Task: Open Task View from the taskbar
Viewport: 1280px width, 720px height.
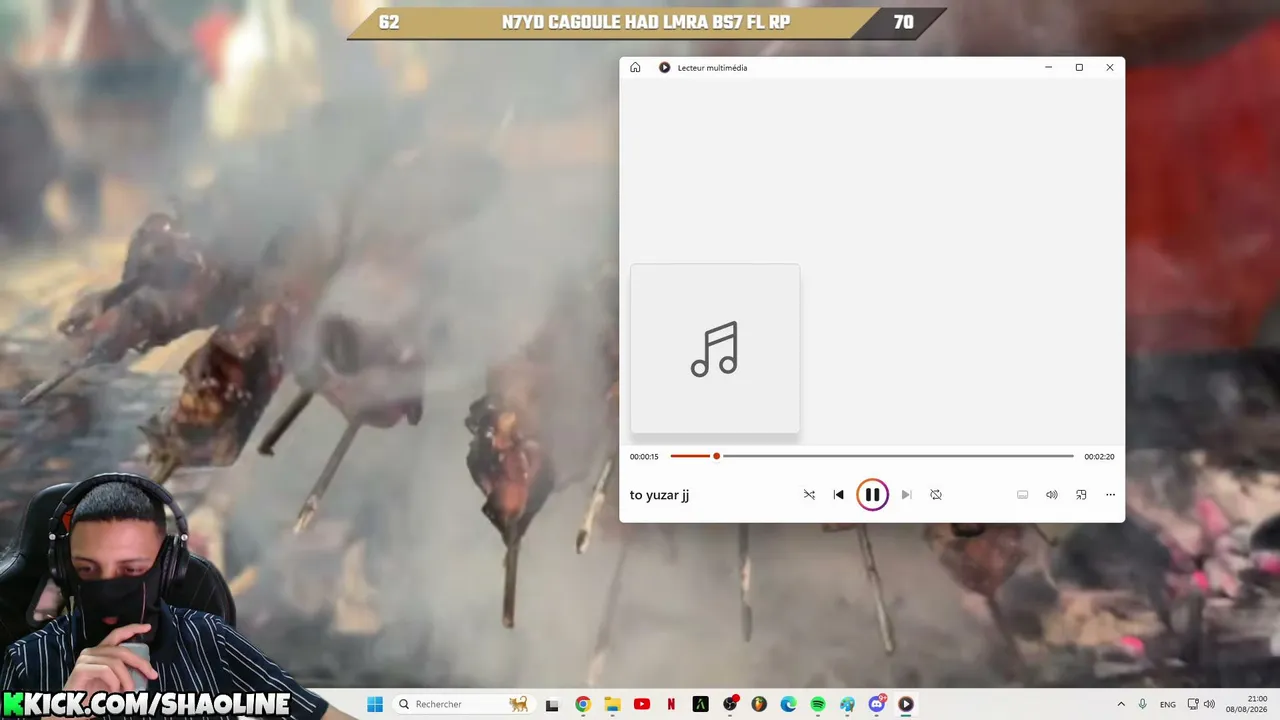Action: (552, 704)
